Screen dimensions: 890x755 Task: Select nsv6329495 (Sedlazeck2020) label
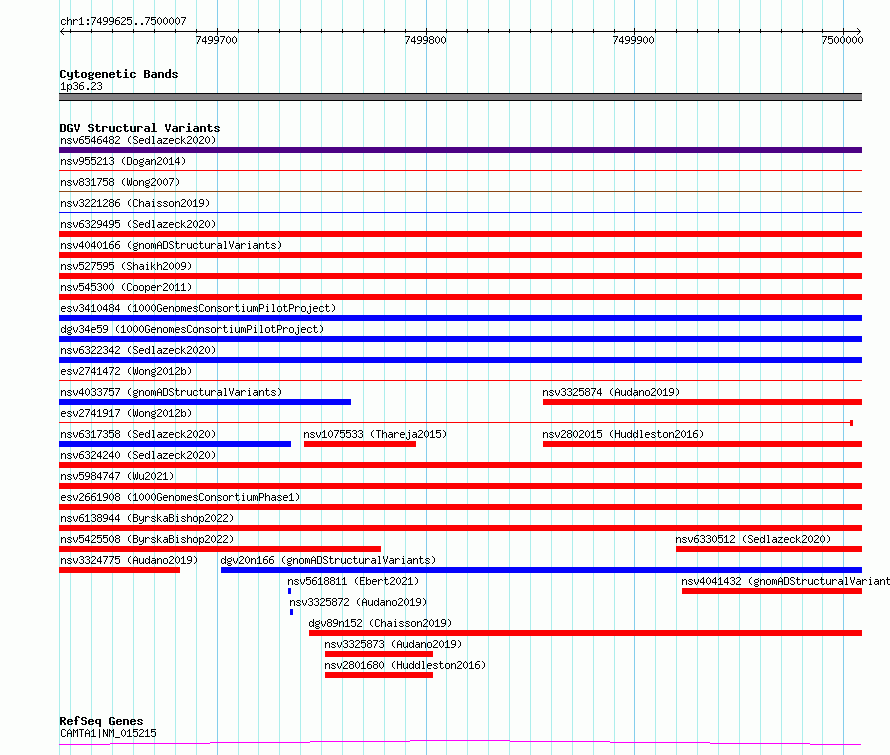pos(138,224)
